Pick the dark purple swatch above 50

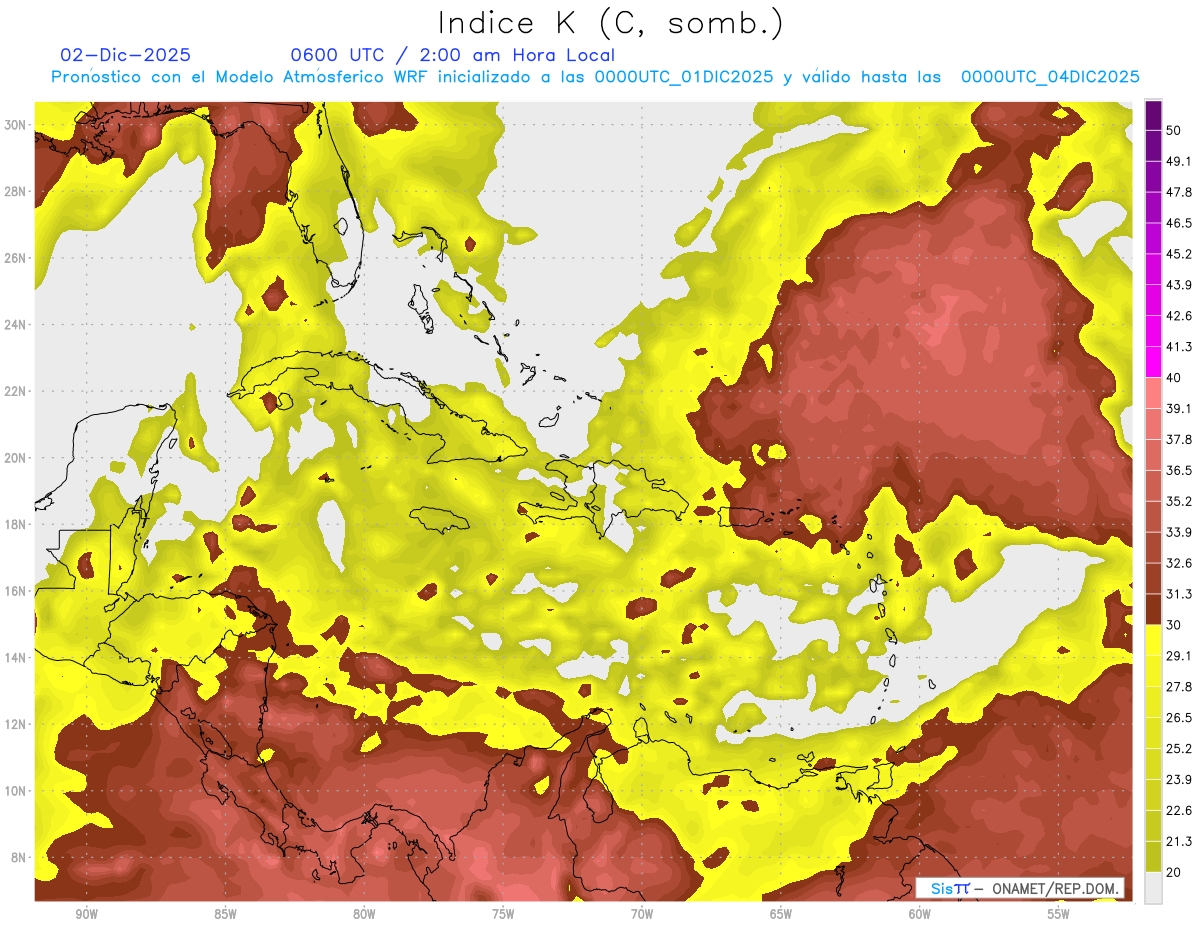click(1153, 116)
